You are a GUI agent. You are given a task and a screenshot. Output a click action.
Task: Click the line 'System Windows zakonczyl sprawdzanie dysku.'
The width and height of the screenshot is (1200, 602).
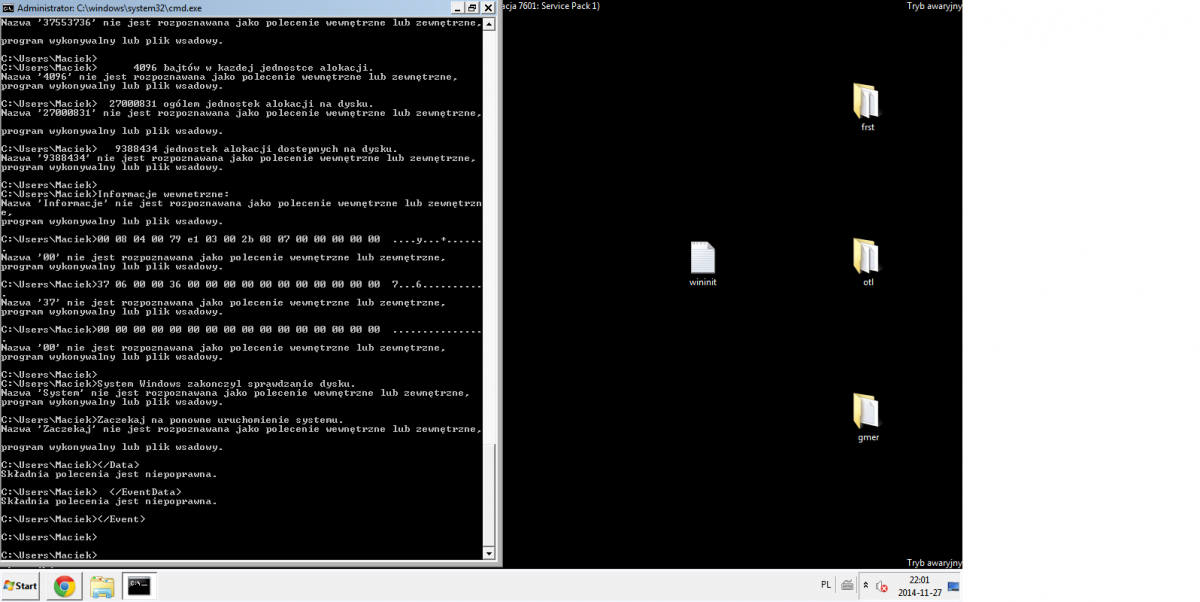[x=179, y=384]
